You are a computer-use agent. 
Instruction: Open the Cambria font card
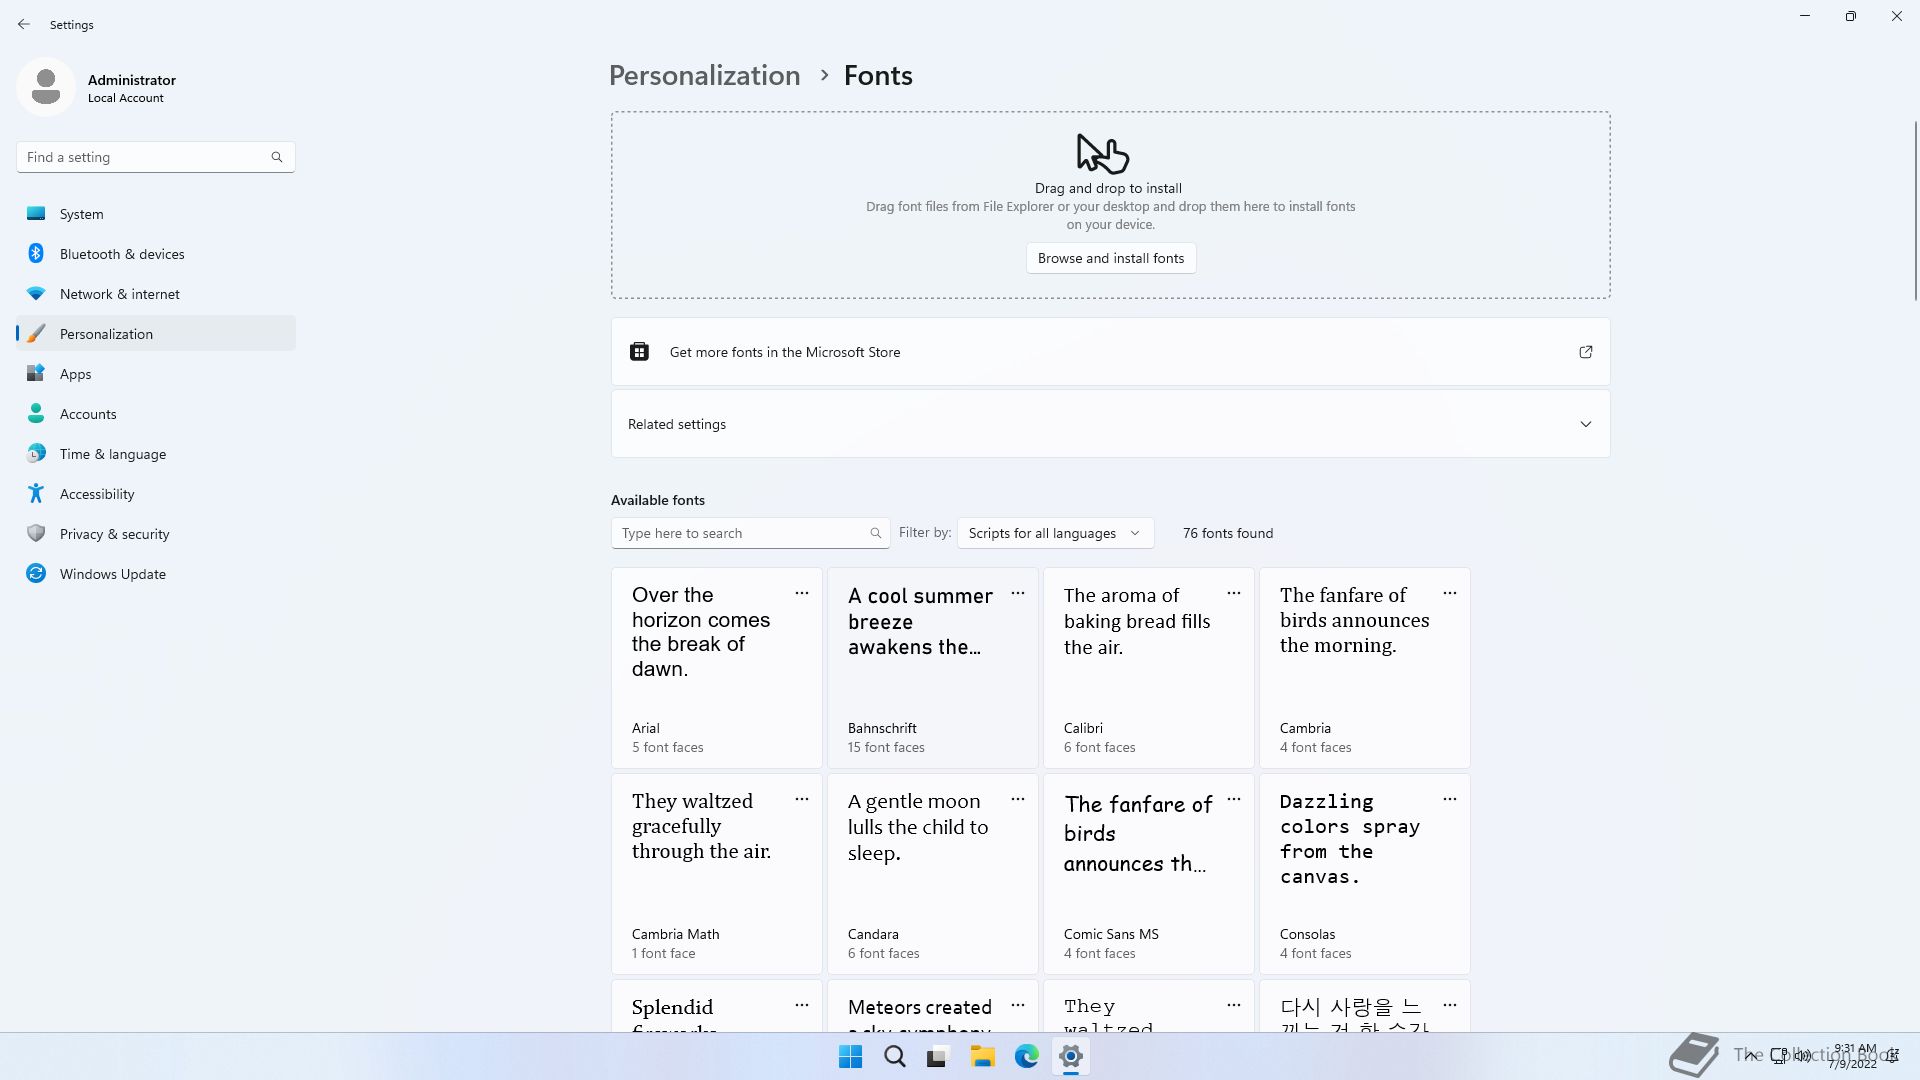1364,668
